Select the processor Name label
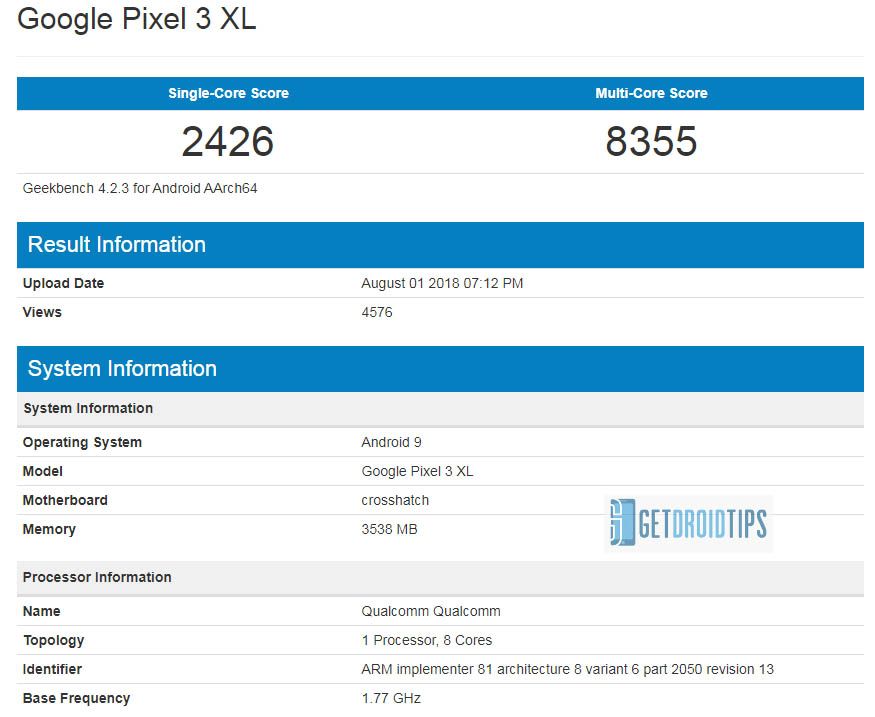 click(41, 612)
